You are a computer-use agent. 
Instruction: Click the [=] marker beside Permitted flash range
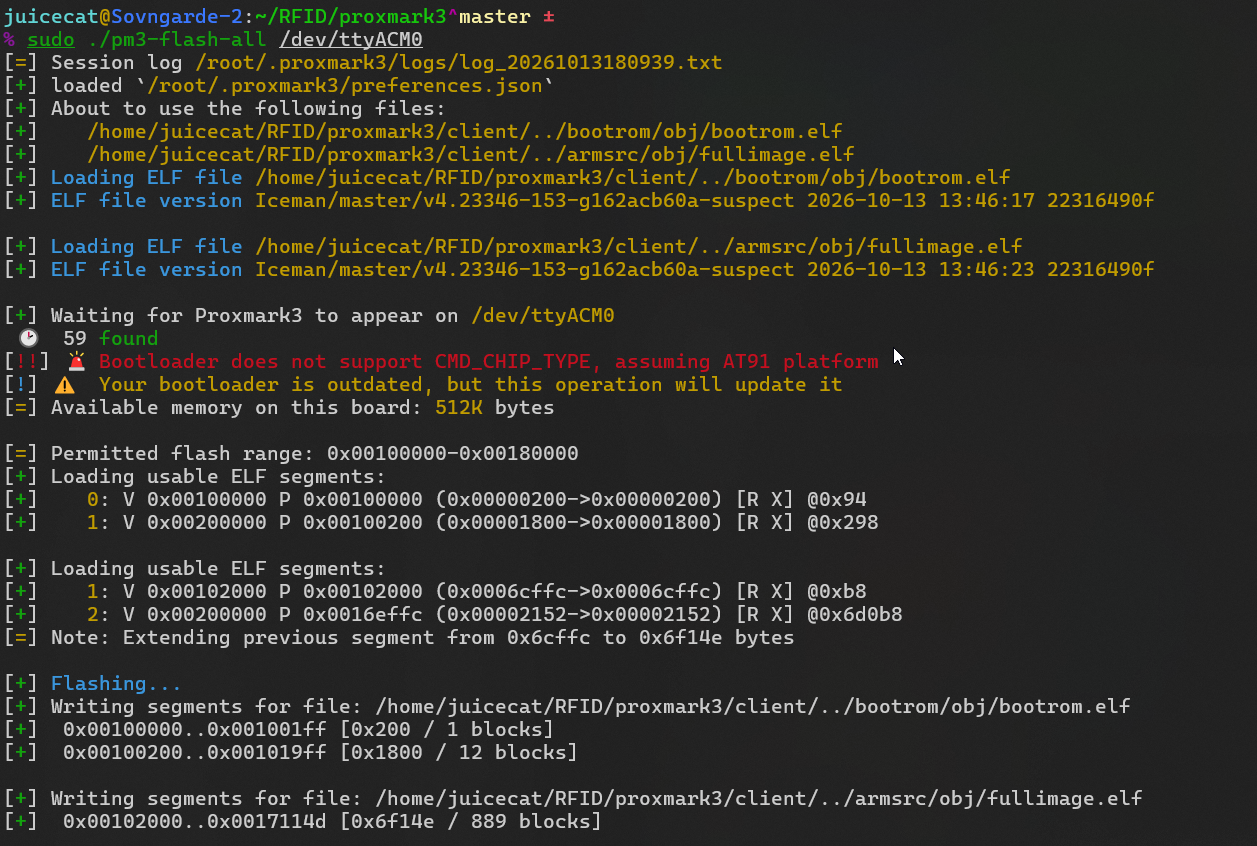pyautogui.click(x=20, y=453)
